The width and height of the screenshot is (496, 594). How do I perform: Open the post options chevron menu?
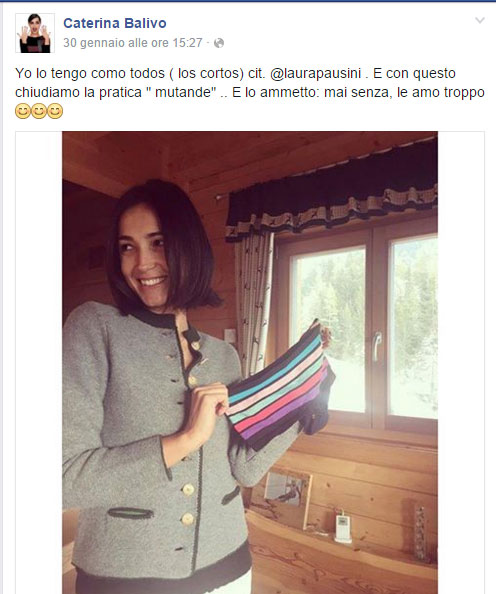pos(480,20)
